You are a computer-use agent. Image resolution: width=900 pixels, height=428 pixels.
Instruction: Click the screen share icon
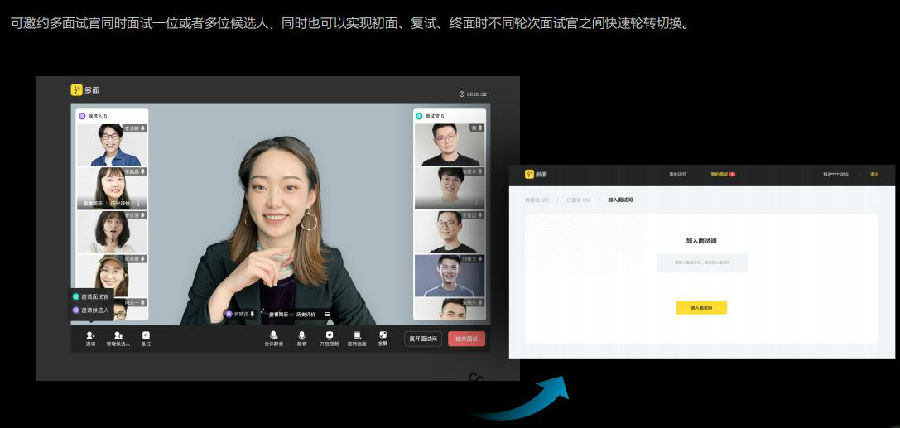(356, 337)
